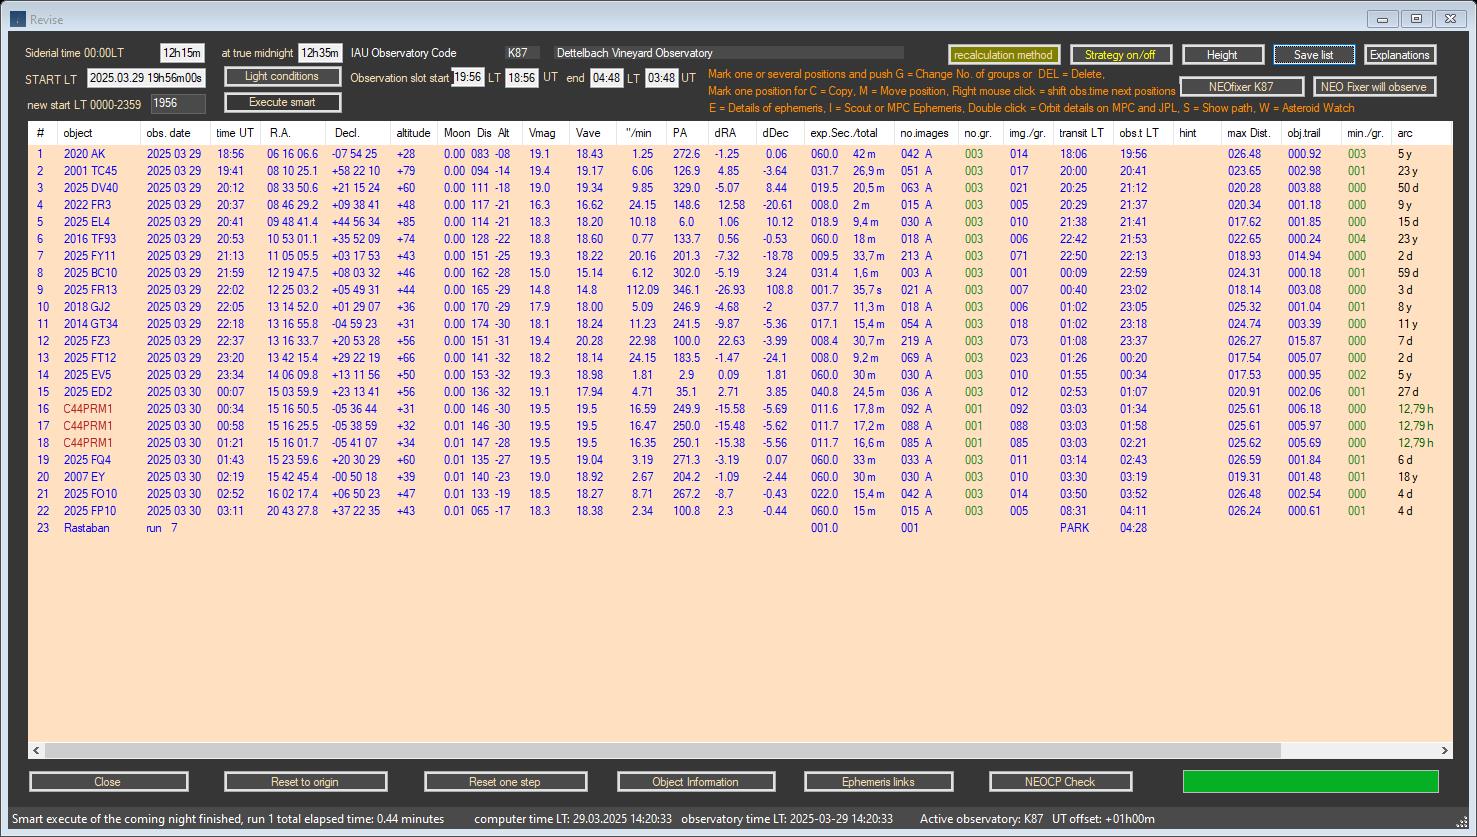Viewport: 1477px width, 837px height.
Task: Select object 2007 EY
Action: coord(84,477)
